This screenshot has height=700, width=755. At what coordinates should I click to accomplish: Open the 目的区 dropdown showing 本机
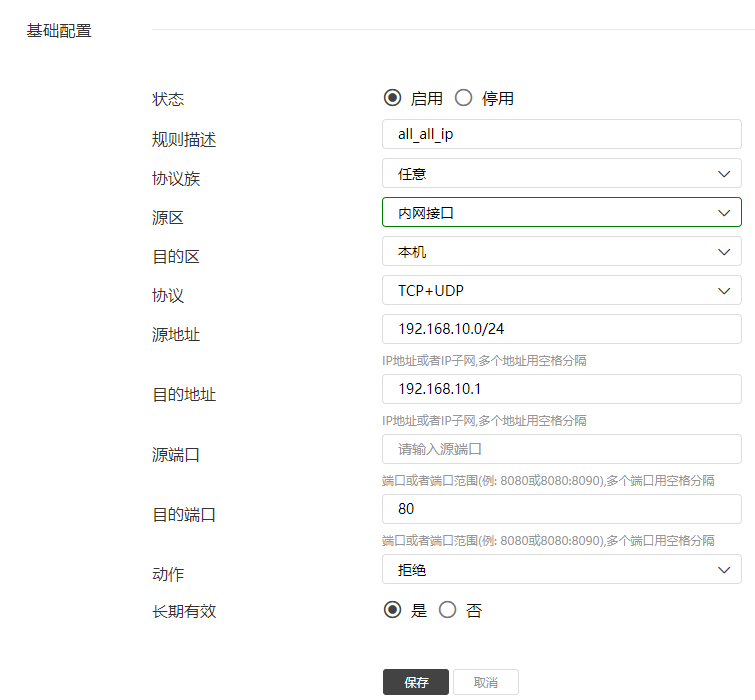(550, 251)
